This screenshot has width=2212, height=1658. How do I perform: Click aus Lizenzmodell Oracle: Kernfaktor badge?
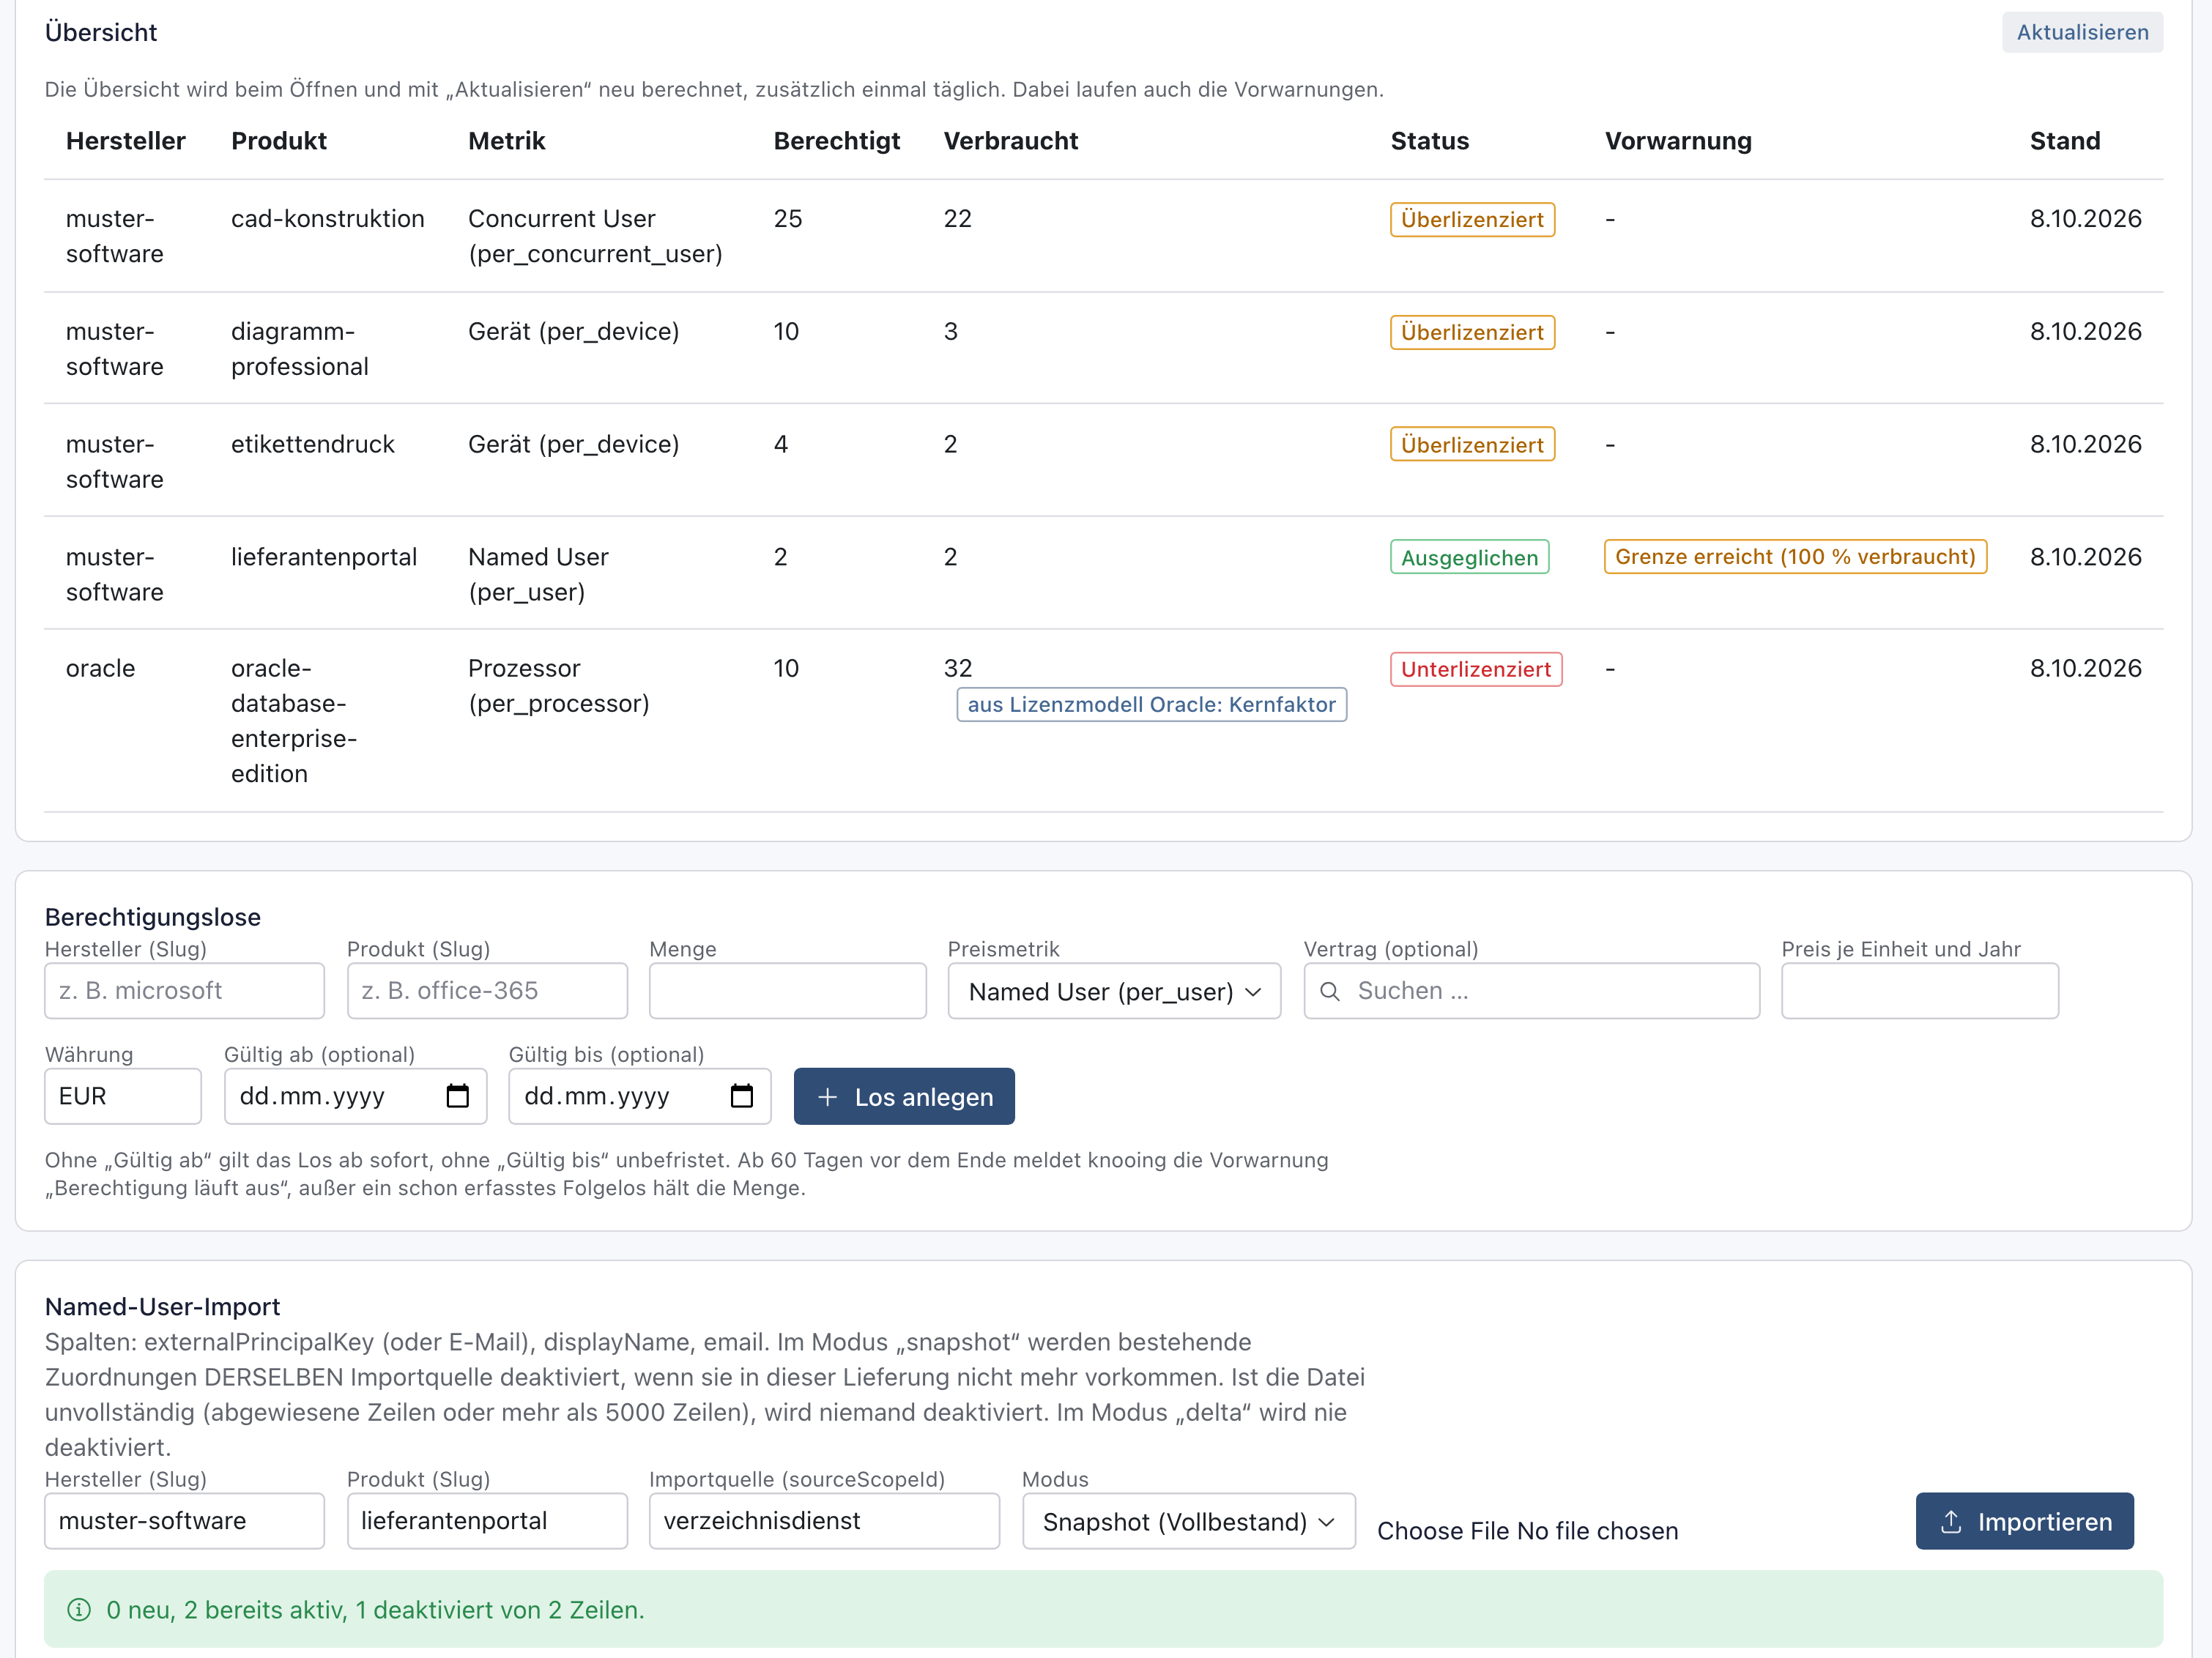tap(1151, 704)
